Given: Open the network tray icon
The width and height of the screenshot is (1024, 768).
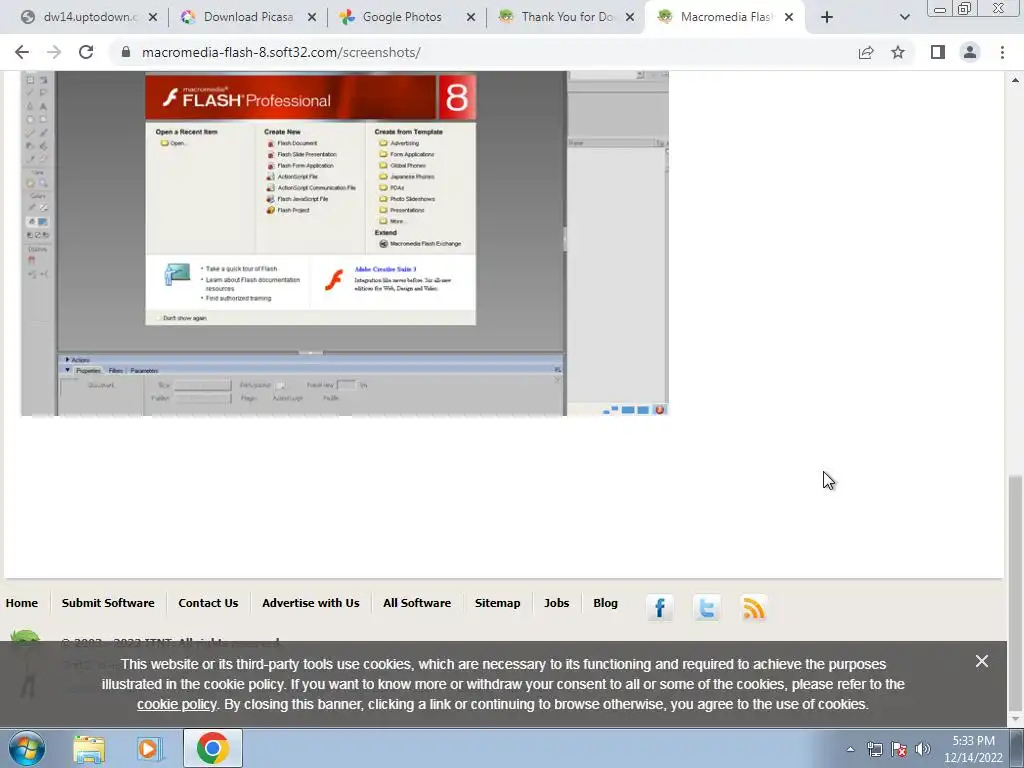Looking at the screenshot, I should coord(874,749).
